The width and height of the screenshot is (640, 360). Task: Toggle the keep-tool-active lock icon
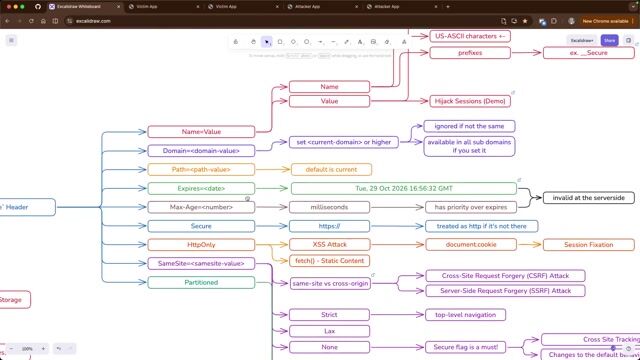236,42
